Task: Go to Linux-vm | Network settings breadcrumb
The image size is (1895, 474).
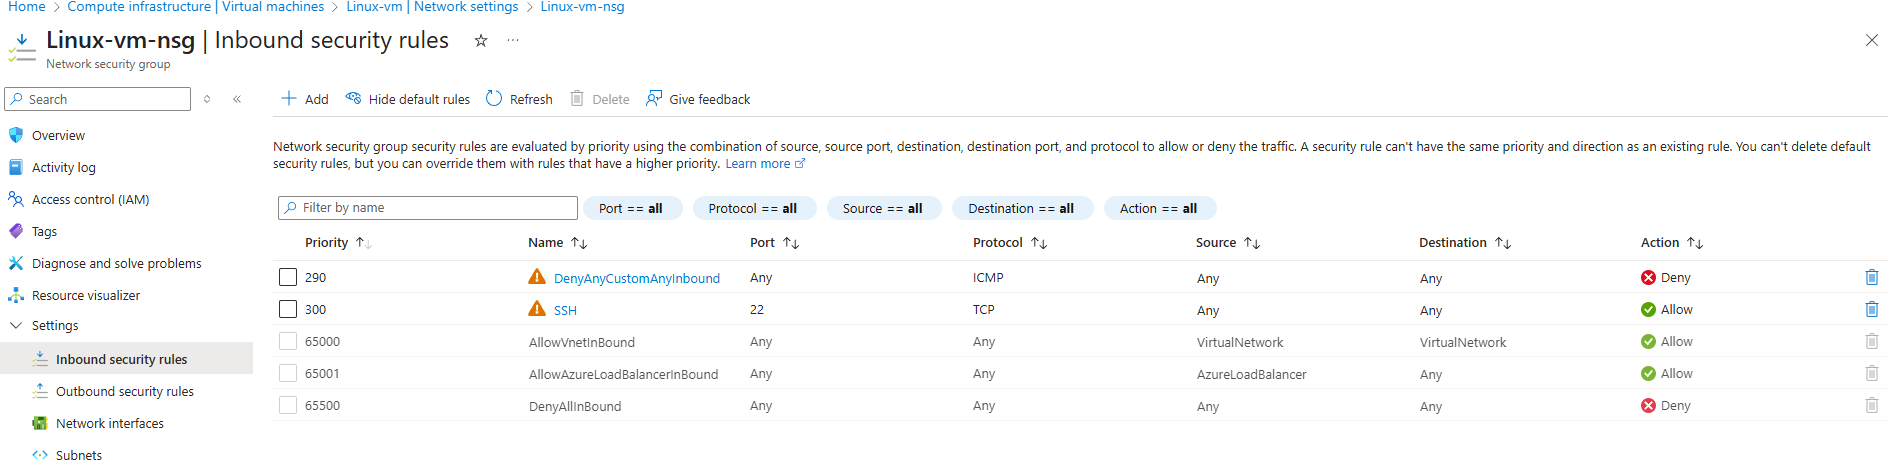Action: point(432,7)
